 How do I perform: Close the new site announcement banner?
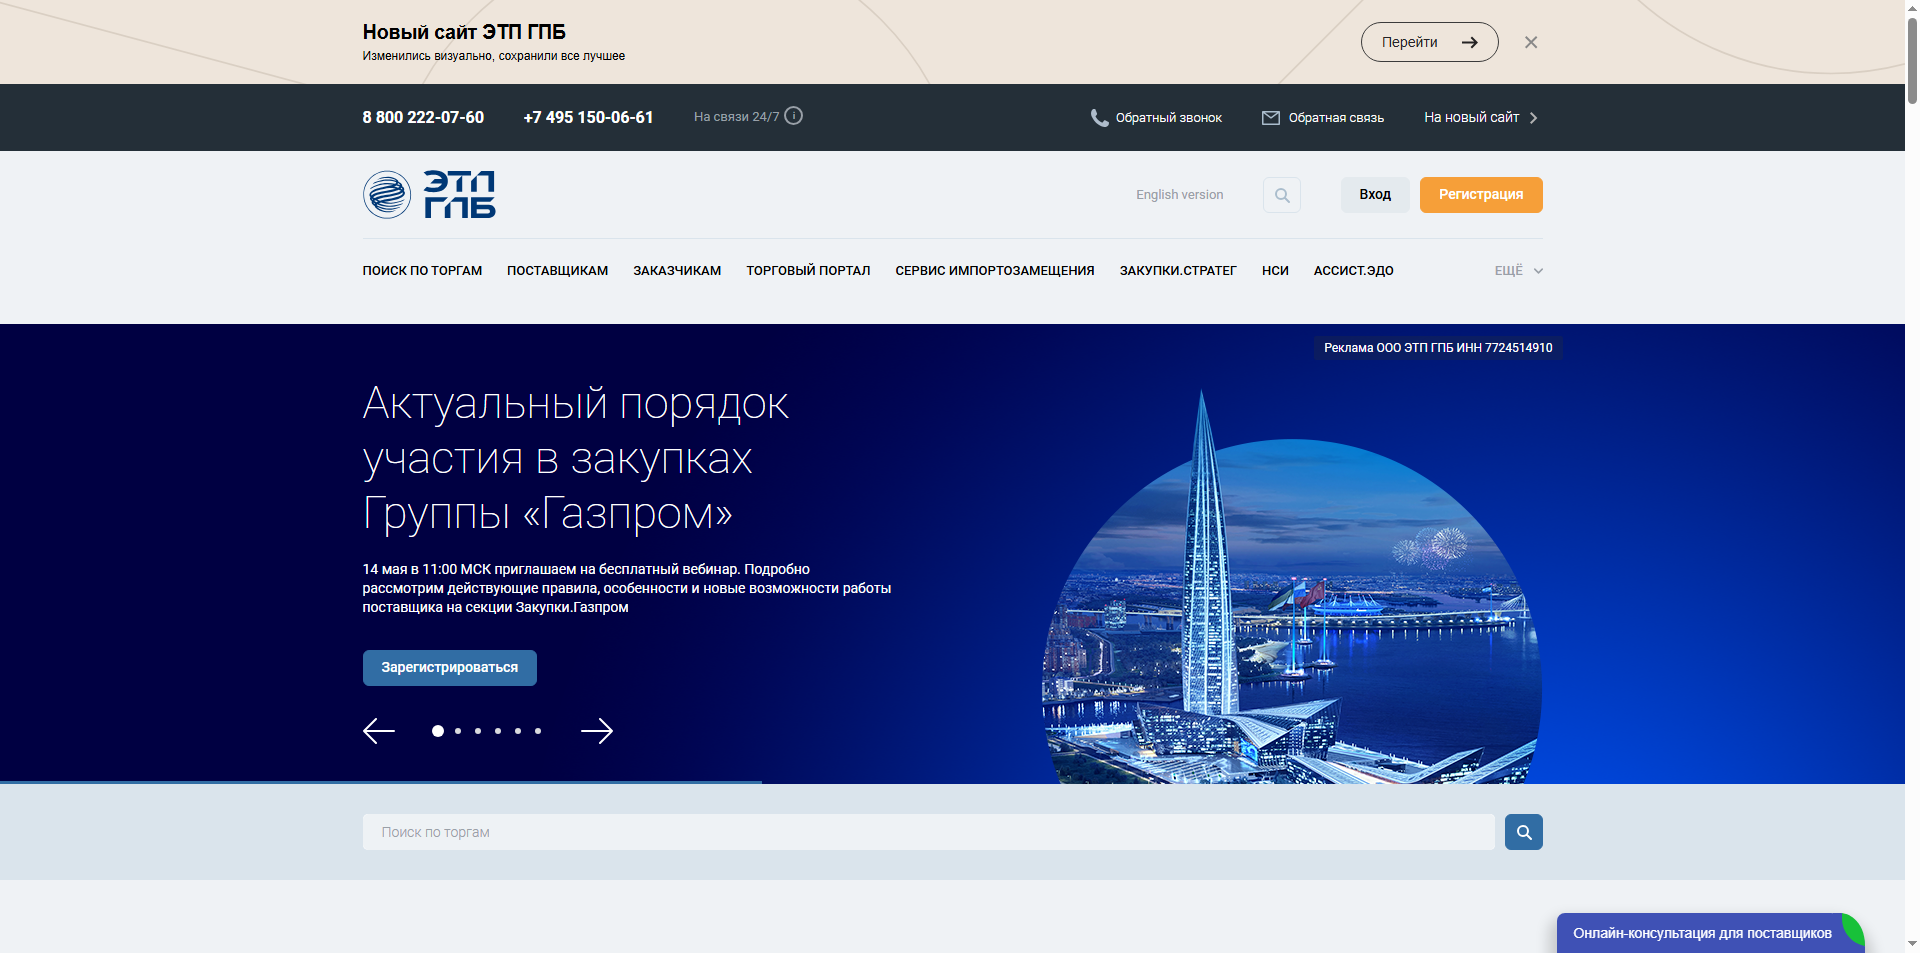[1530, 42]
